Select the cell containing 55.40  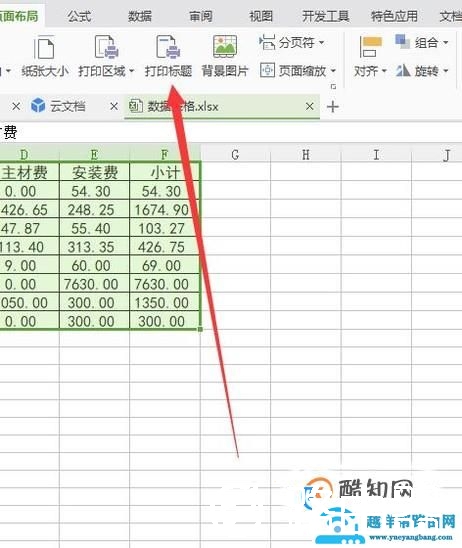pyautogui.click(x=95, y=228)
